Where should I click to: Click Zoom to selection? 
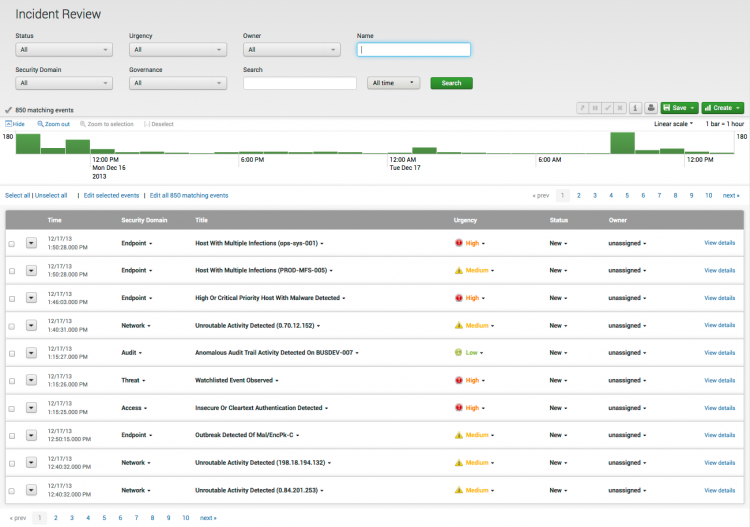107,124
